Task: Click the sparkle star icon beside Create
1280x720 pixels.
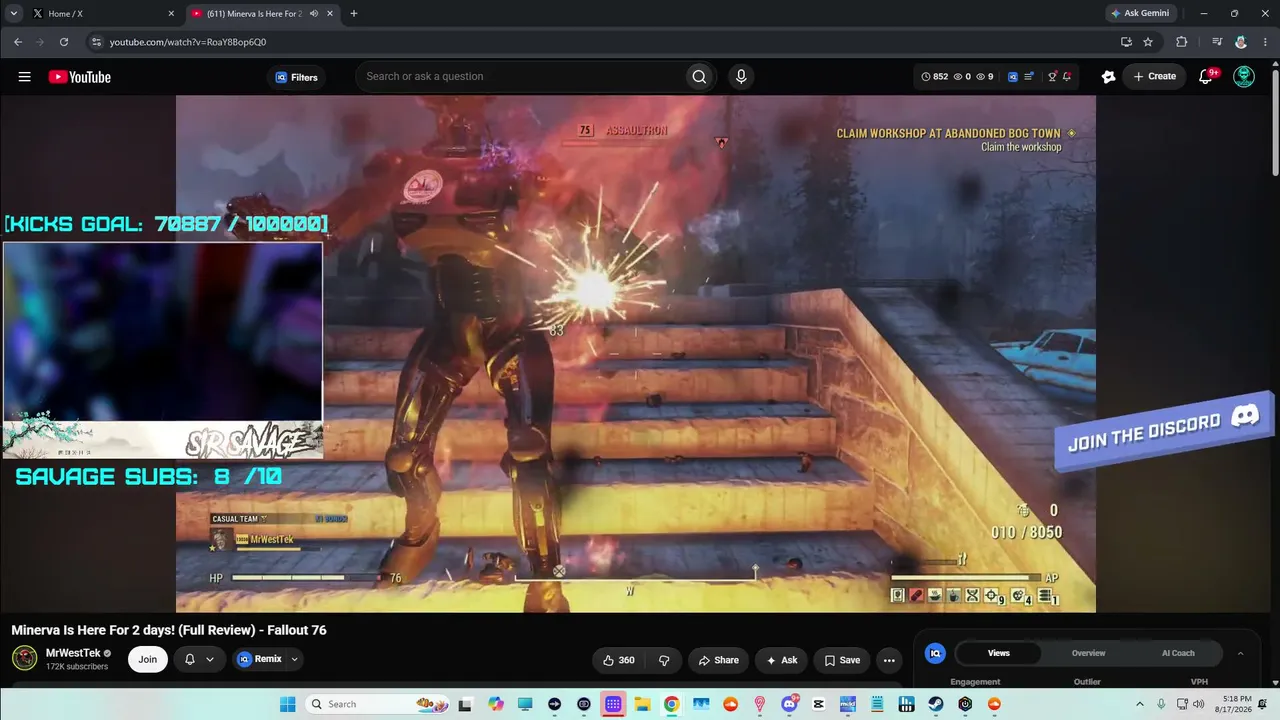Action: click(1108, 77)
